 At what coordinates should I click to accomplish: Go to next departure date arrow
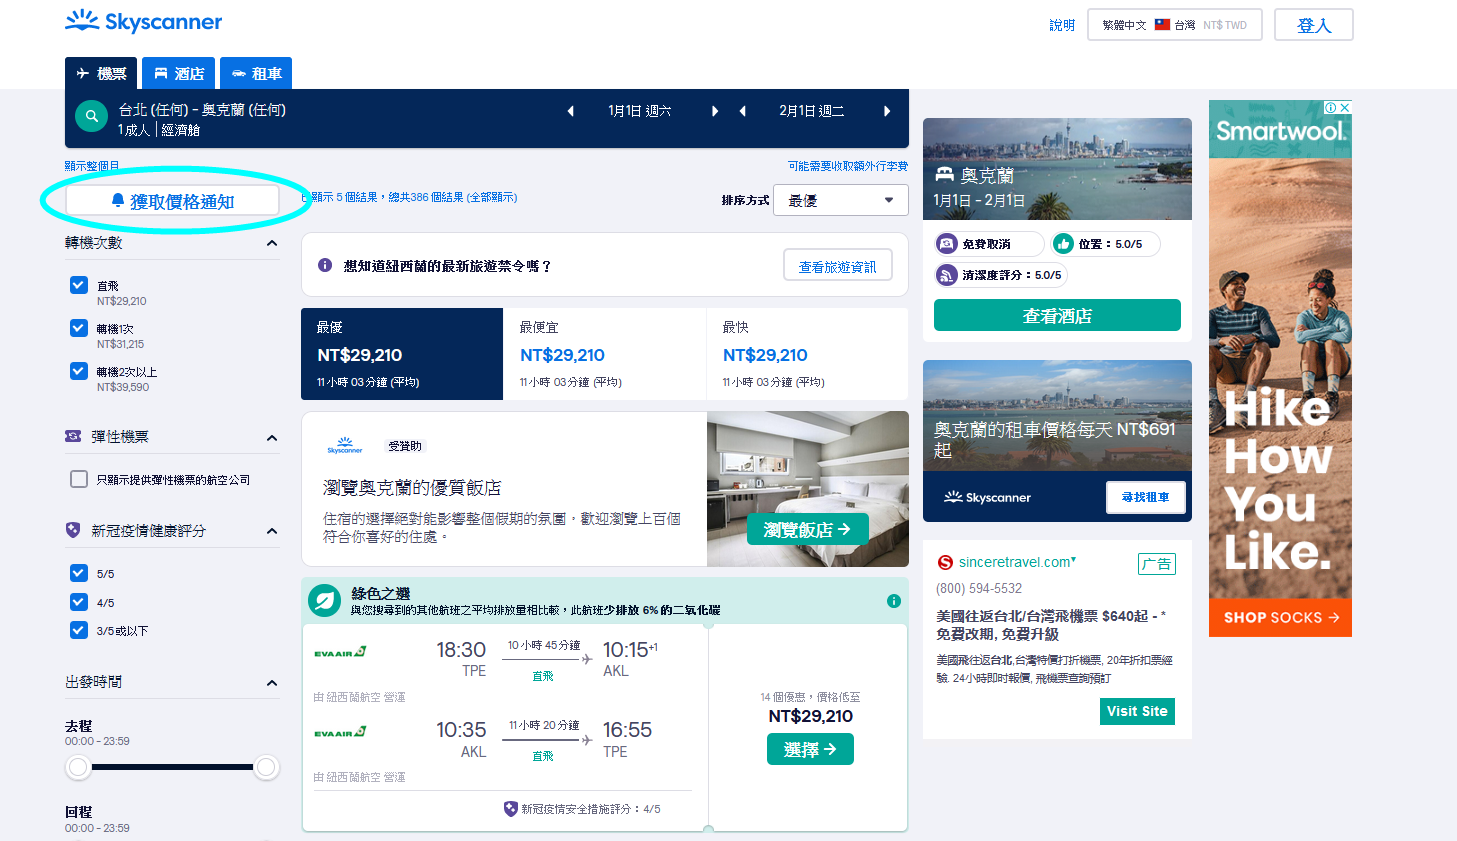(x=715, y=111)
